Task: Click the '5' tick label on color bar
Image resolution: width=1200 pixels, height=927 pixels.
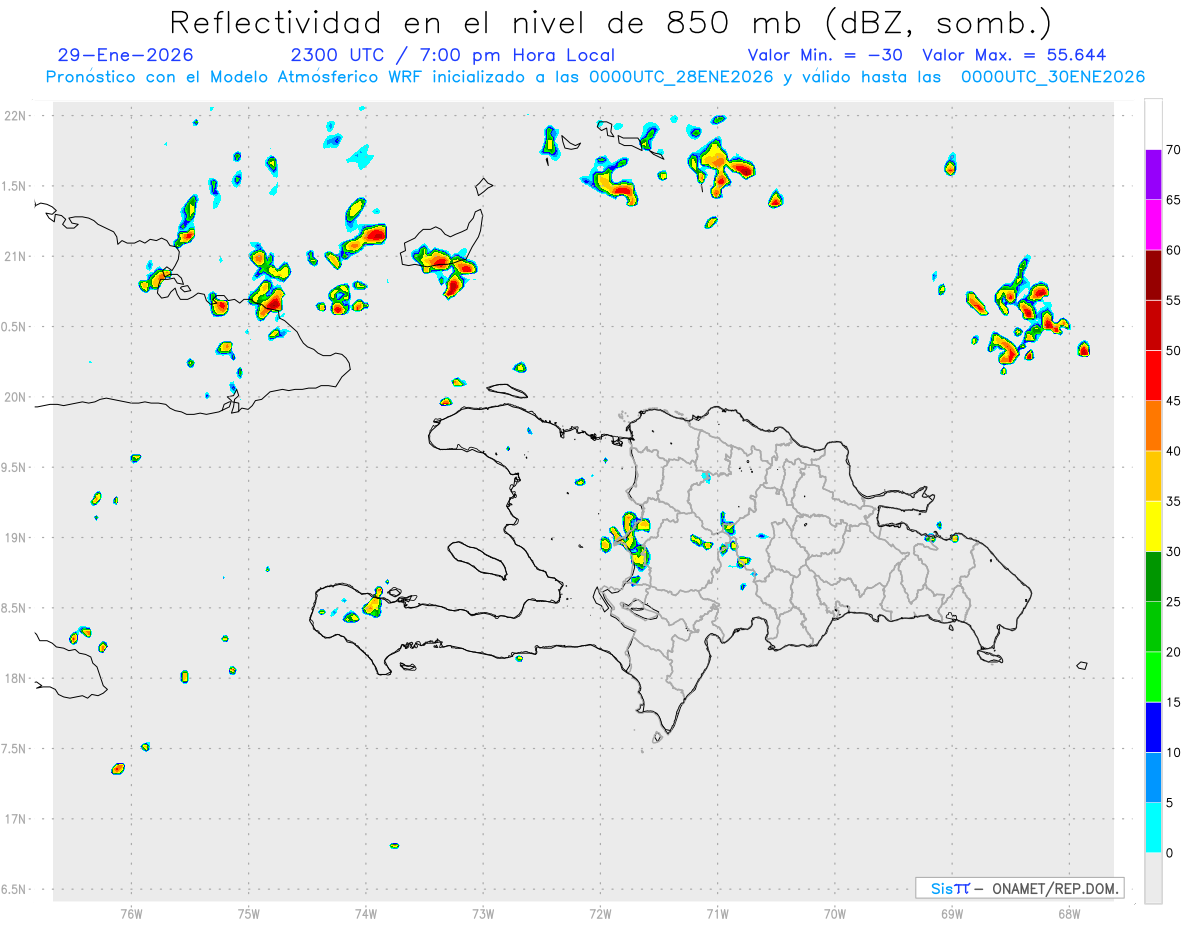Action: [1169, 803]
